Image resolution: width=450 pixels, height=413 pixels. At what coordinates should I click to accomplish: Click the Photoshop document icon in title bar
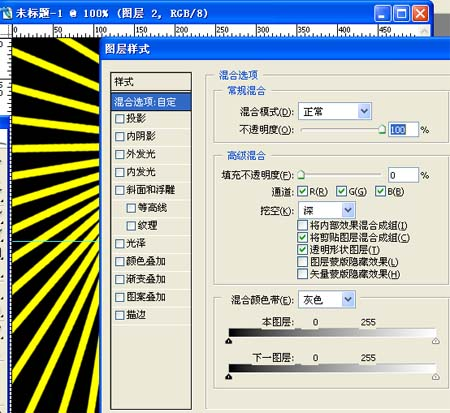[x=6, y=13]
